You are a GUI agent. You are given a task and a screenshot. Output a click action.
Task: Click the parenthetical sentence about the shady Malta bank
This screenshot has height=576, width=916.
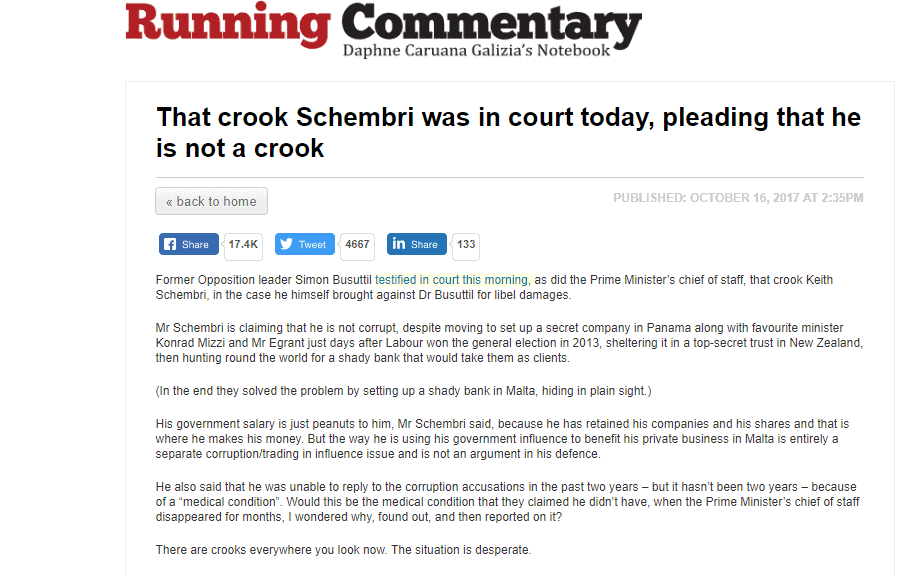tap(403, 390)
